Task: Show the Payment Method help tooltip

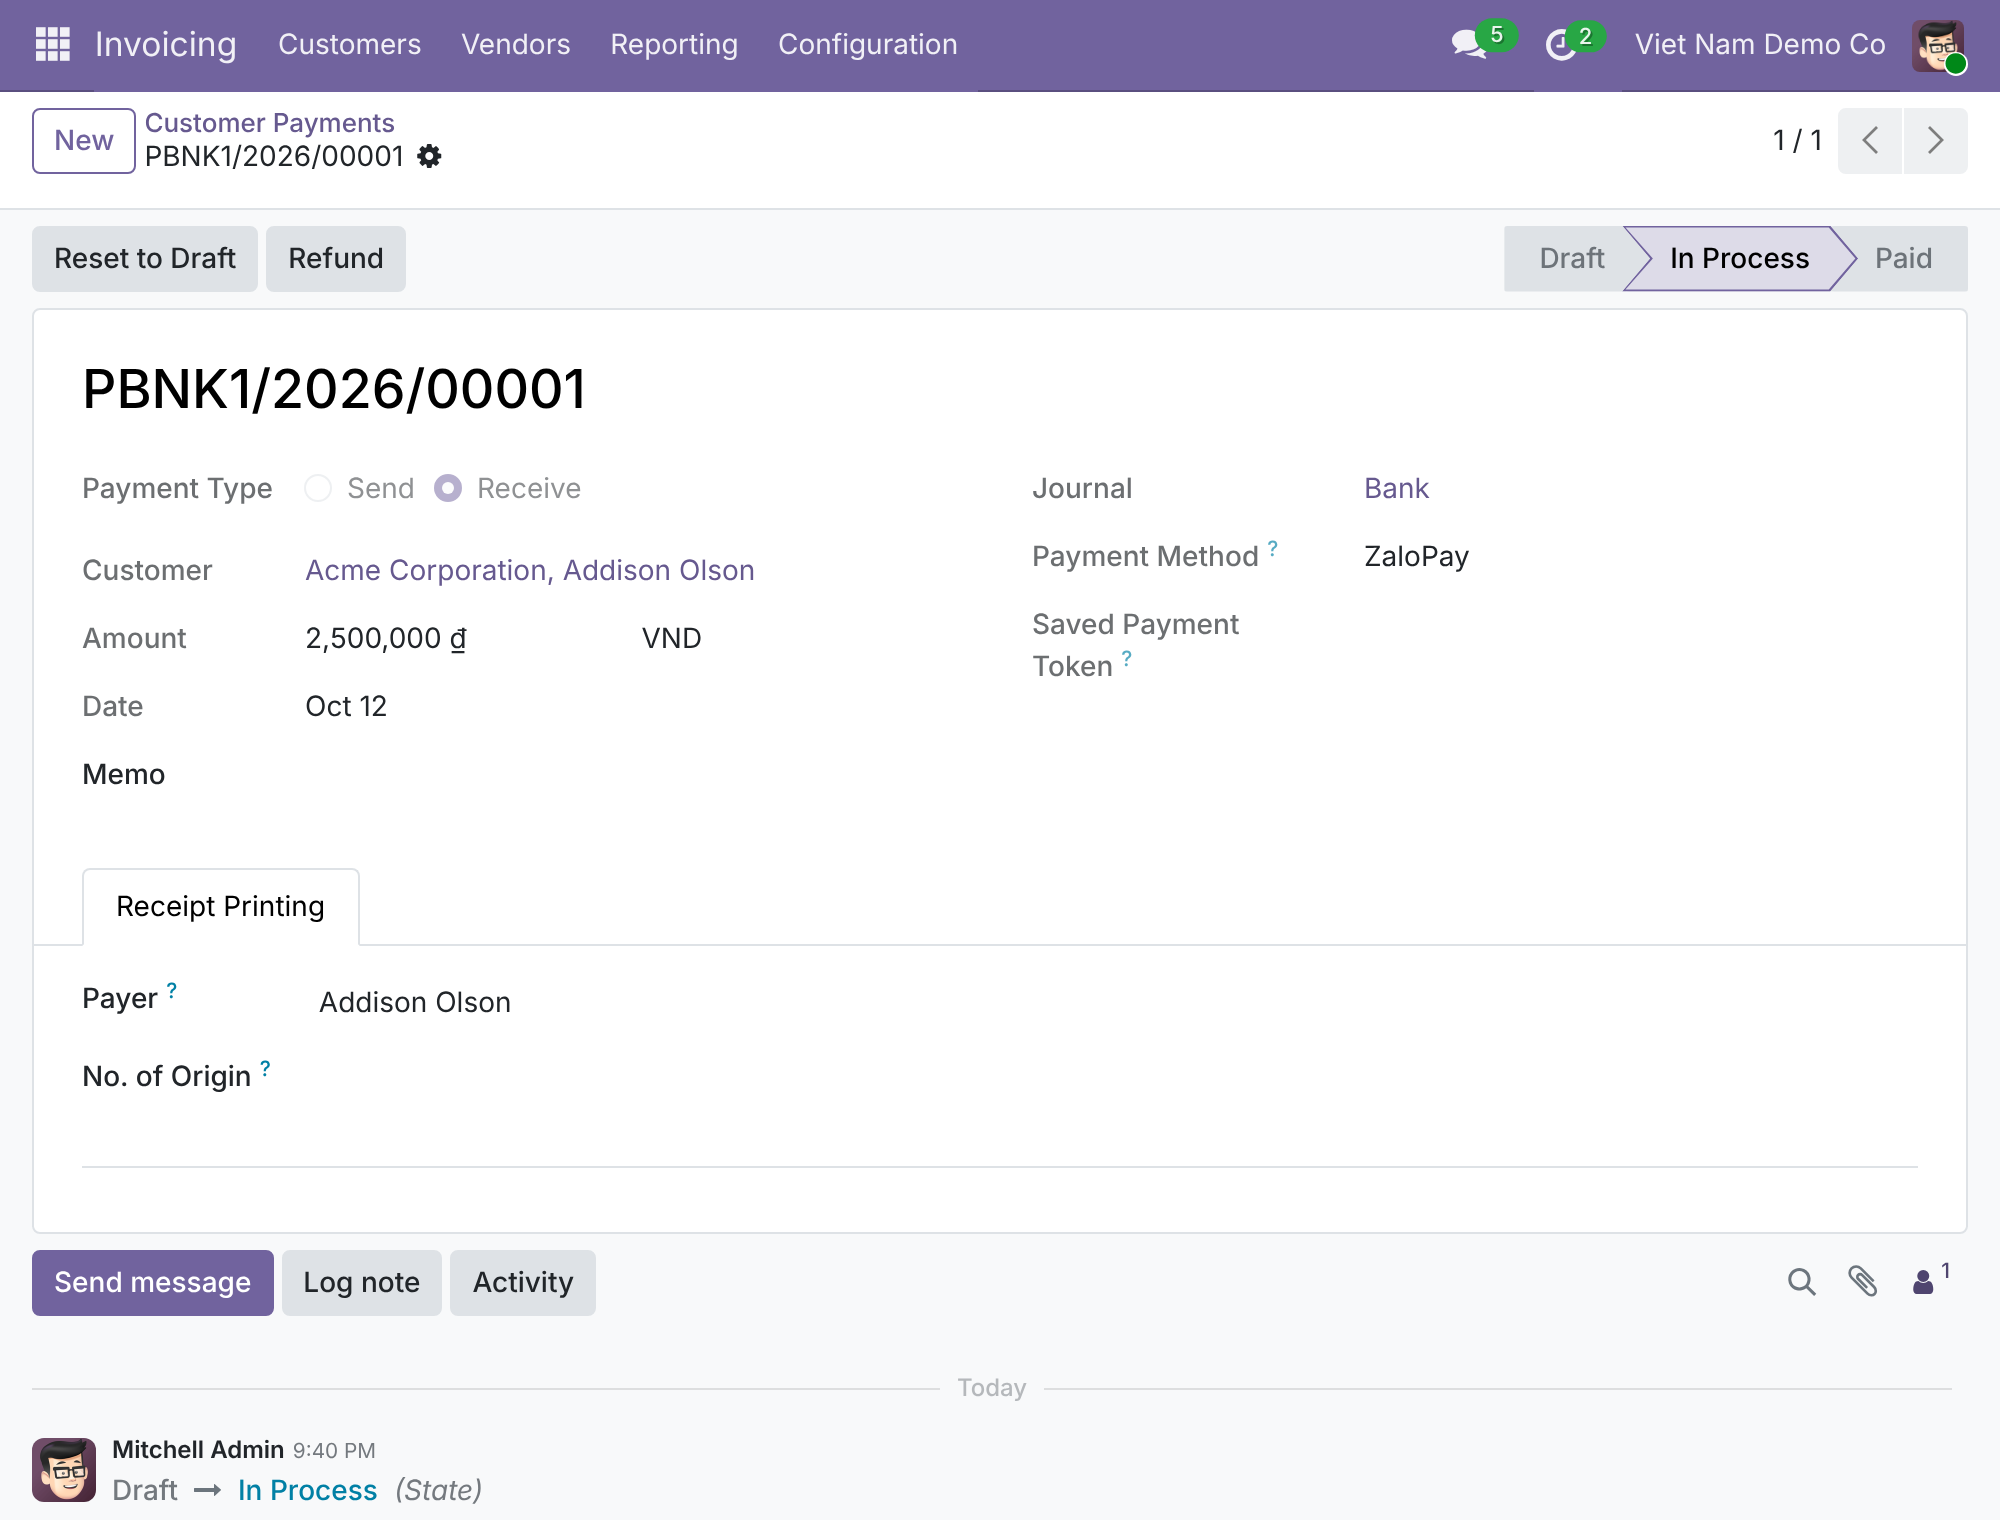Action: pos(1272,548)
